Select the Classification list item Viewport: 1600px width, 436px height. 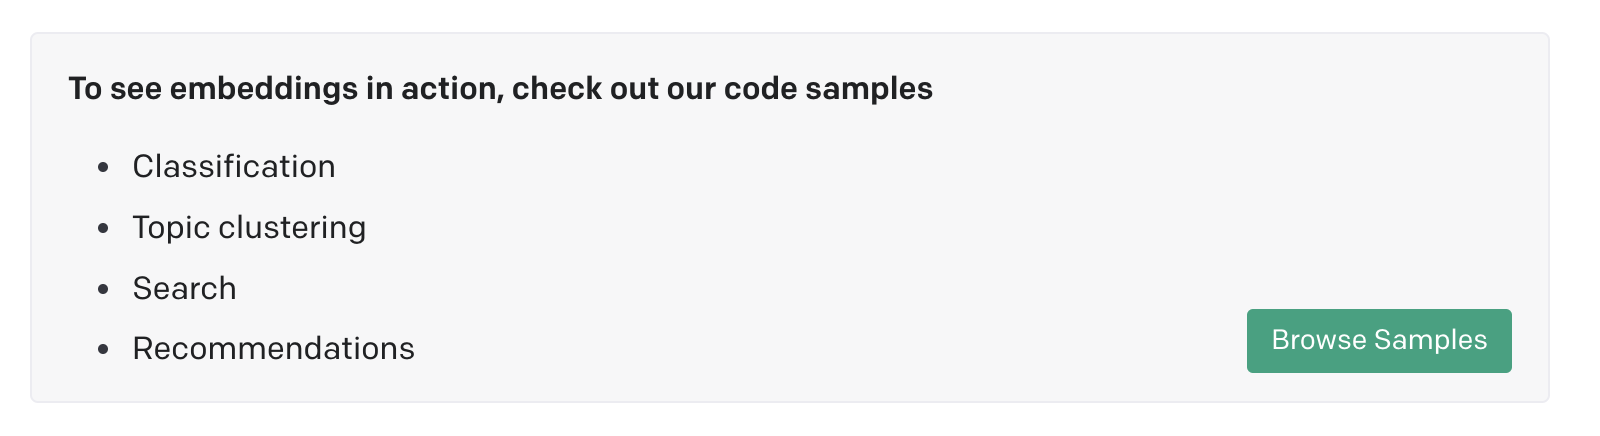(x=234, y=166)
